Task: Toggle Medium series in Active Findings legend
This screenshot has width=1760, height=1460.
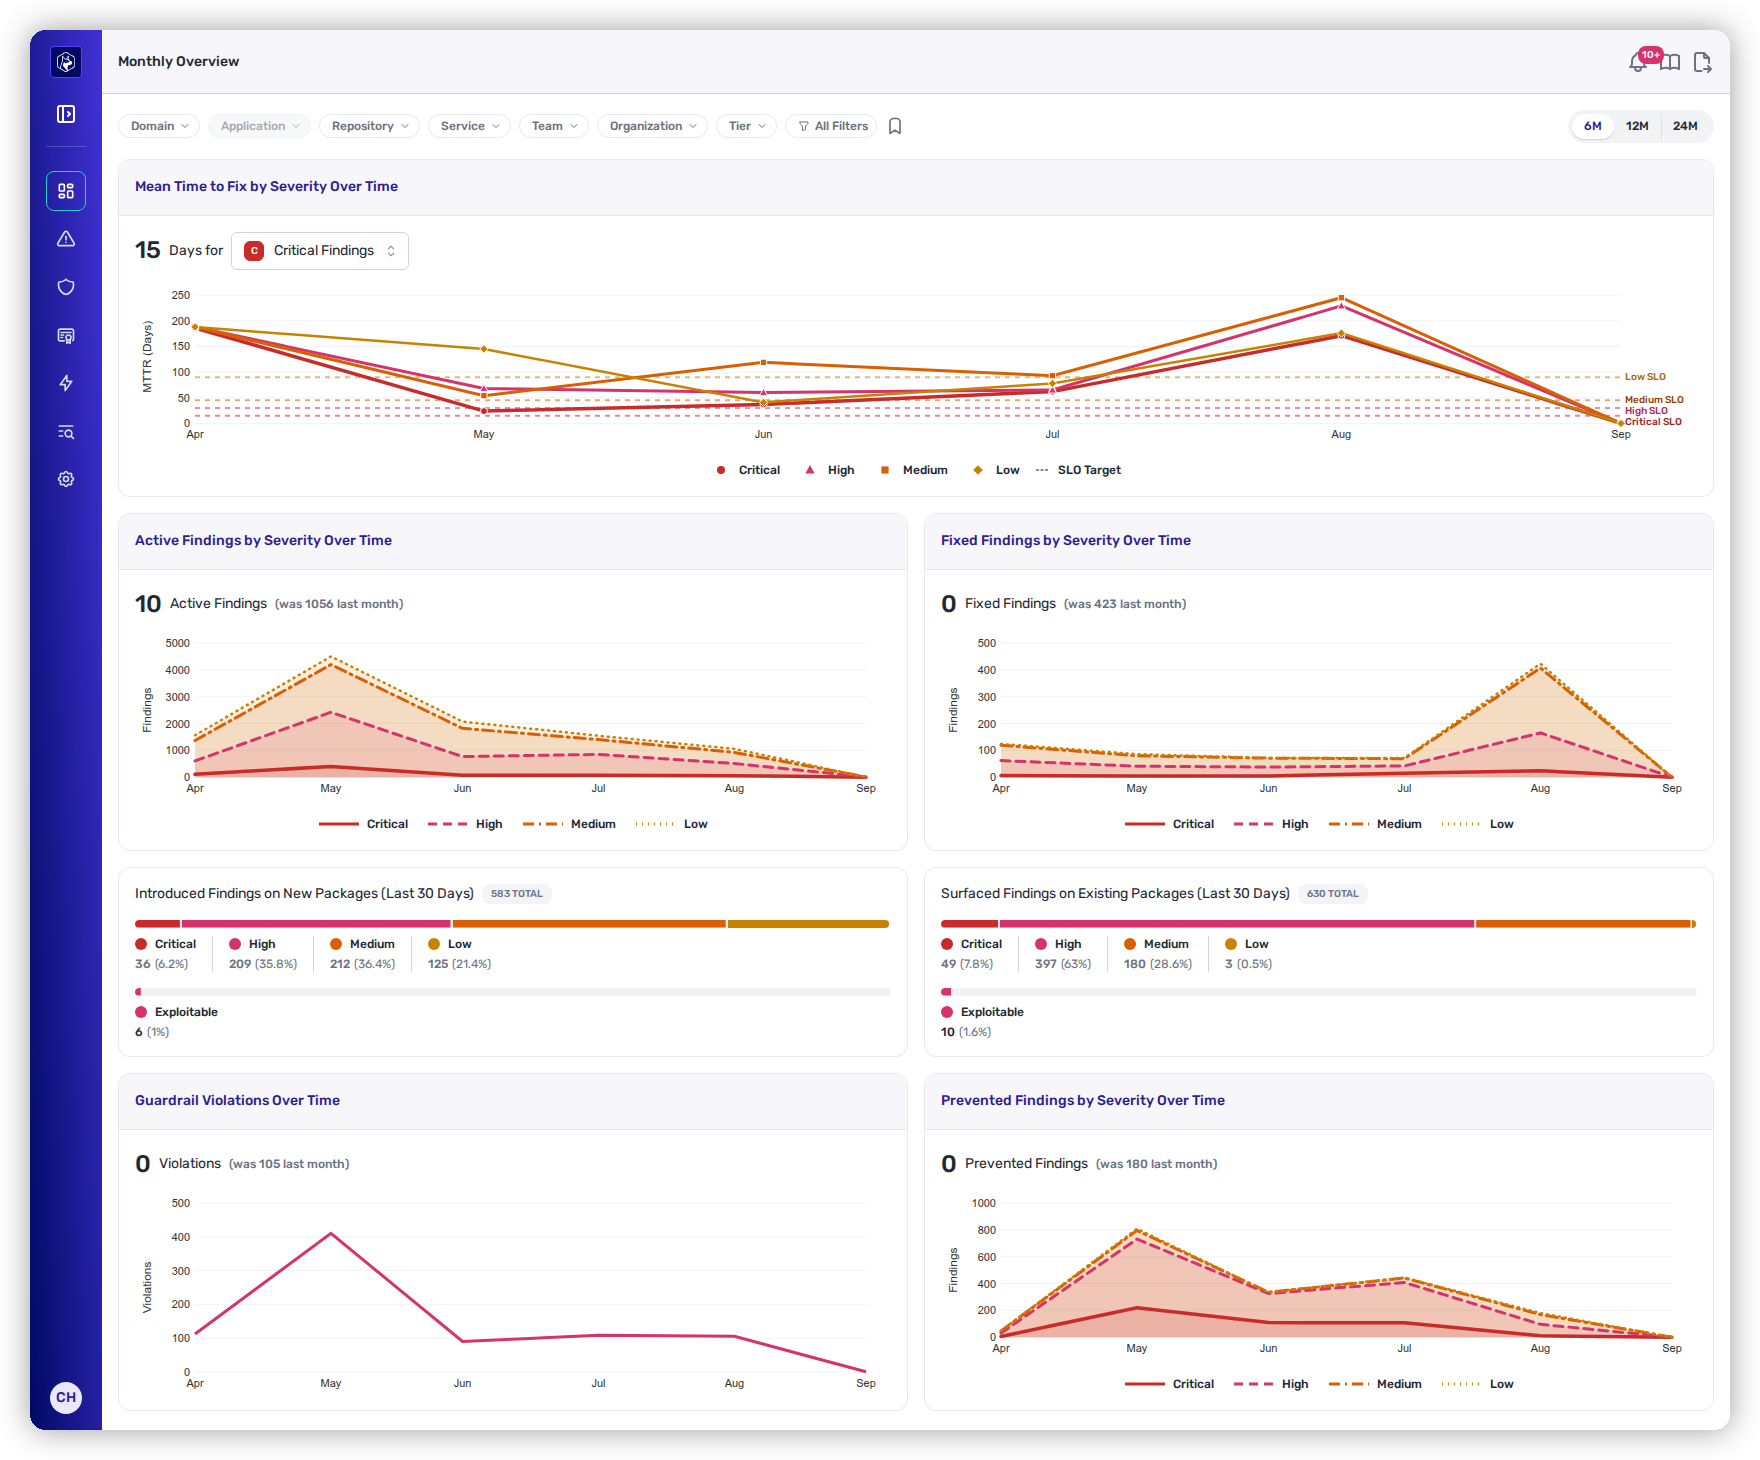Action: [569, 824]
